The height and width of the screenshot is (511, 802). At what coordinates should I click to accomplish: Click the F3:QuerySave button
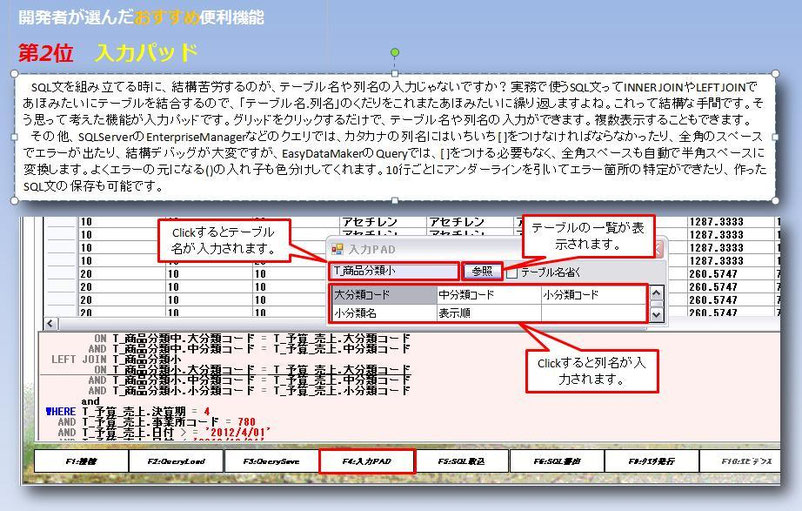pos(271,461)
